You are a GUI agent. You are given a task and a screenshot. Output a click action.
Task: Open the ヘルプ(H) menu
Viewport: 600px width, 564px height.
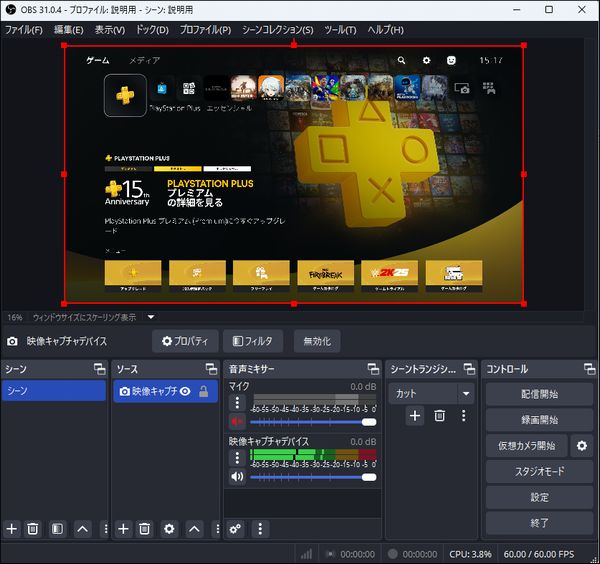[385, 30]
